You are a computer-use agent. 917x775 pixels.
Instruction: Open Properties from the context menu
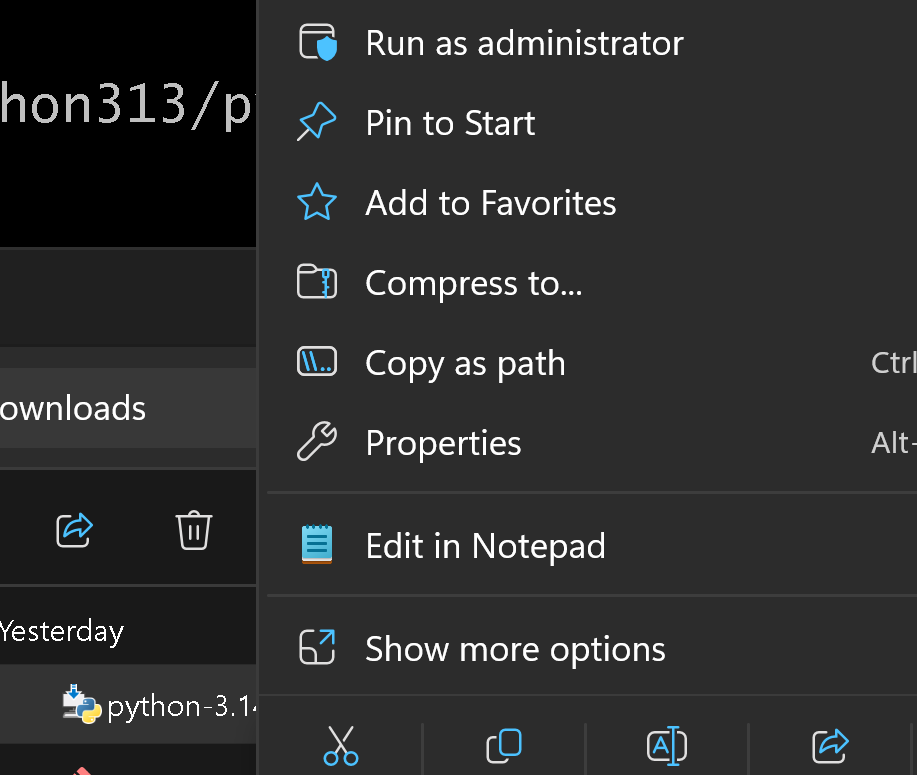point(443,443)
